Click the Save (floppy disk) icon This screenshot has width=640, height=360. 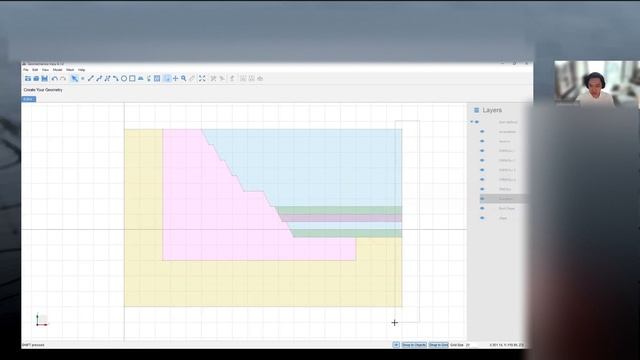[44, 78]
